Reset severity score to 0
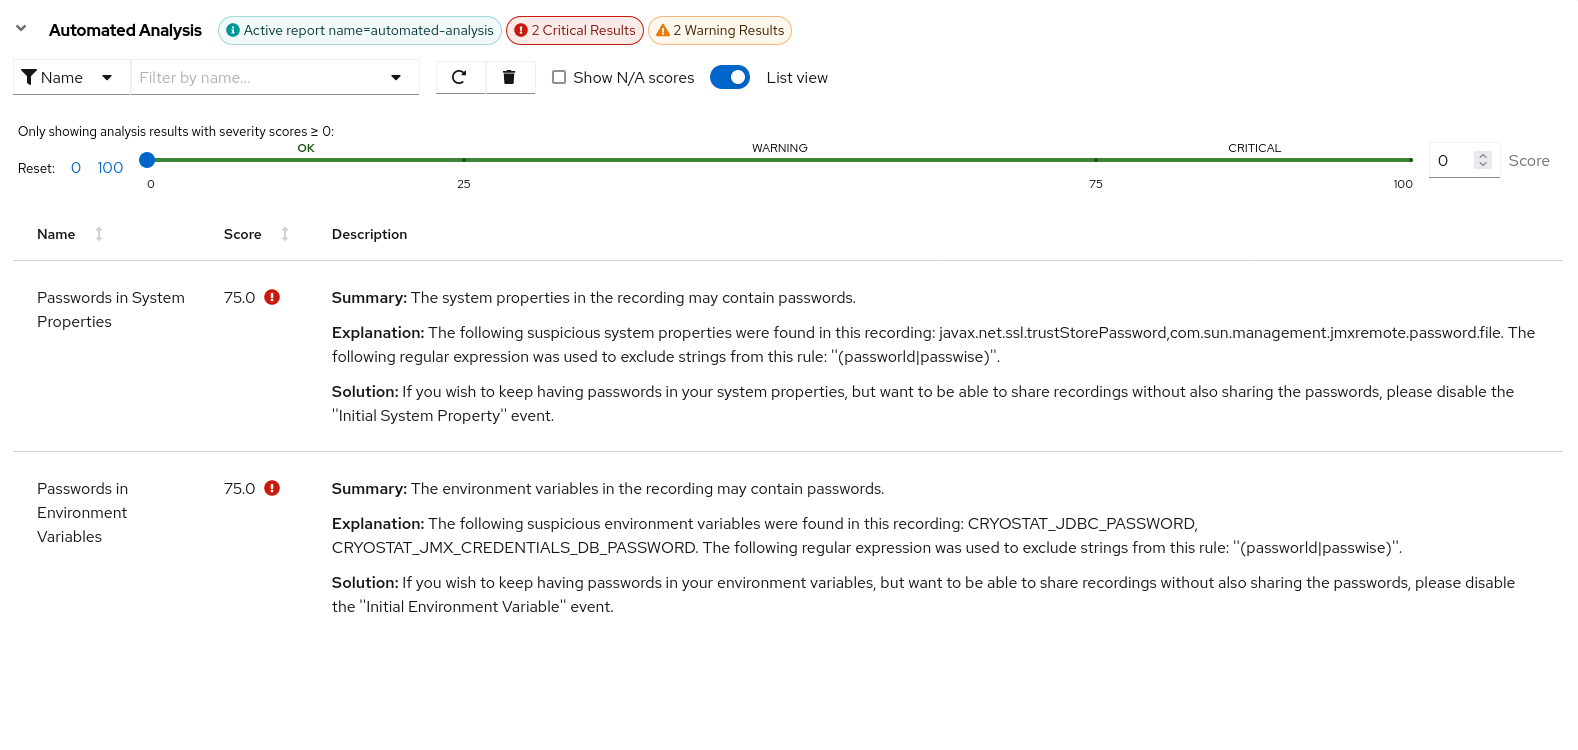The image size is (1578, 750). 76,168
